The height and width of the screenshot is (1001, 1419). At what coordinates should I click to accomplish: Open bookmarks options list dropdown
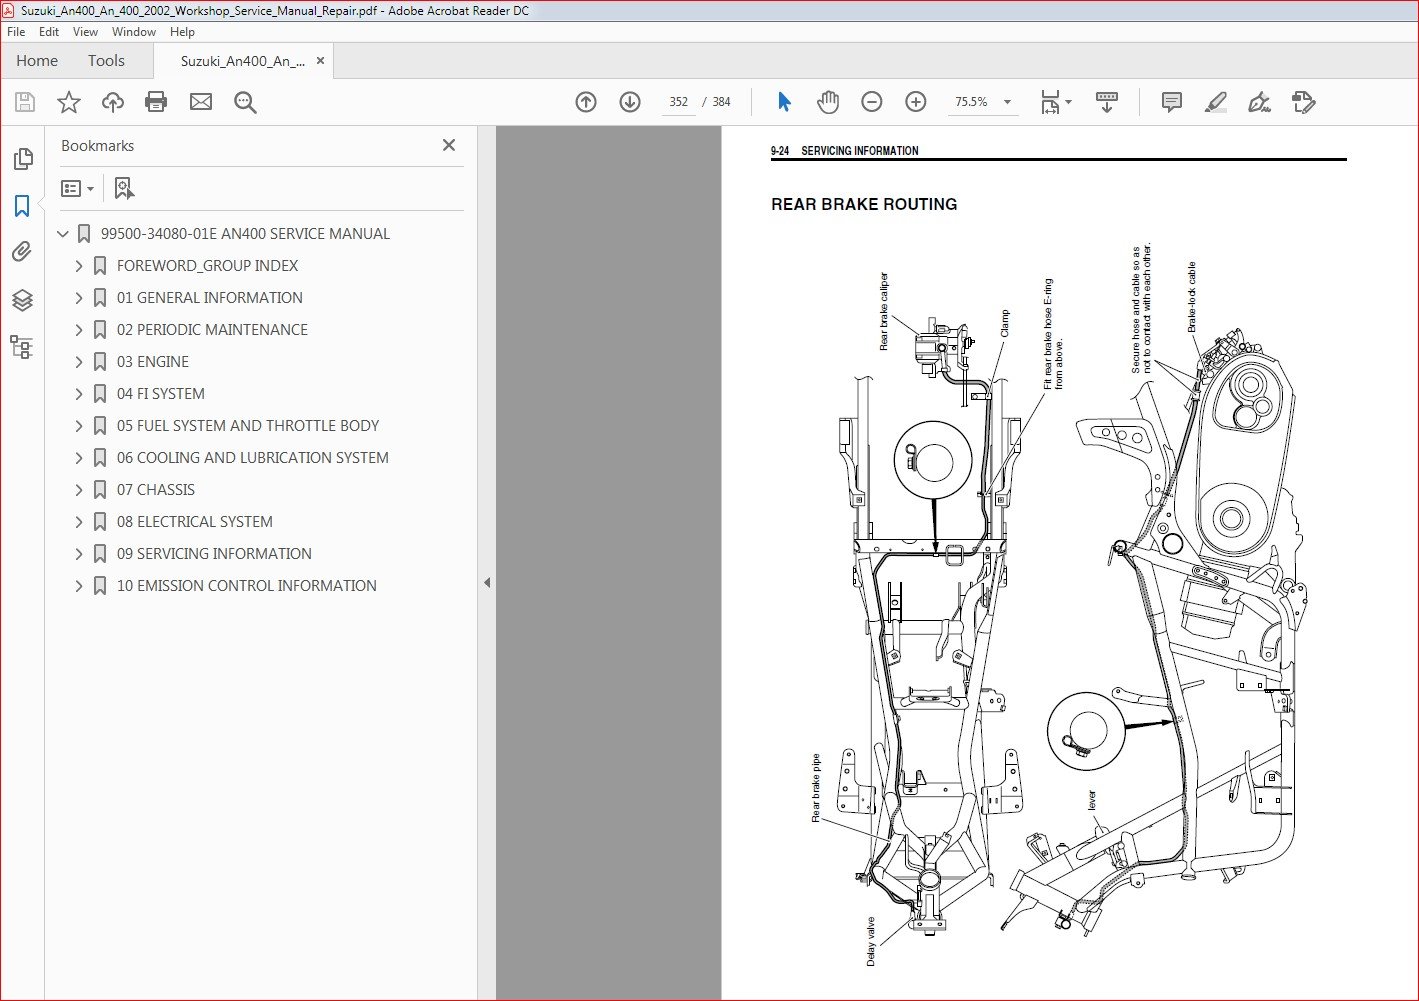[x=77, y=188]
